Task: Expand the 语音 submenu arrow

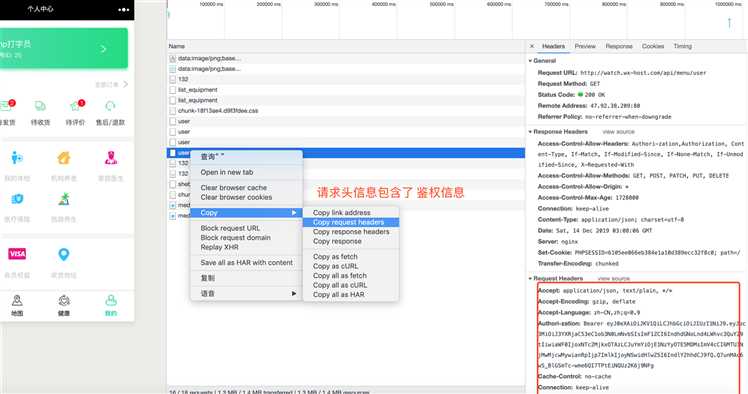Action: (x=294, y=293)
